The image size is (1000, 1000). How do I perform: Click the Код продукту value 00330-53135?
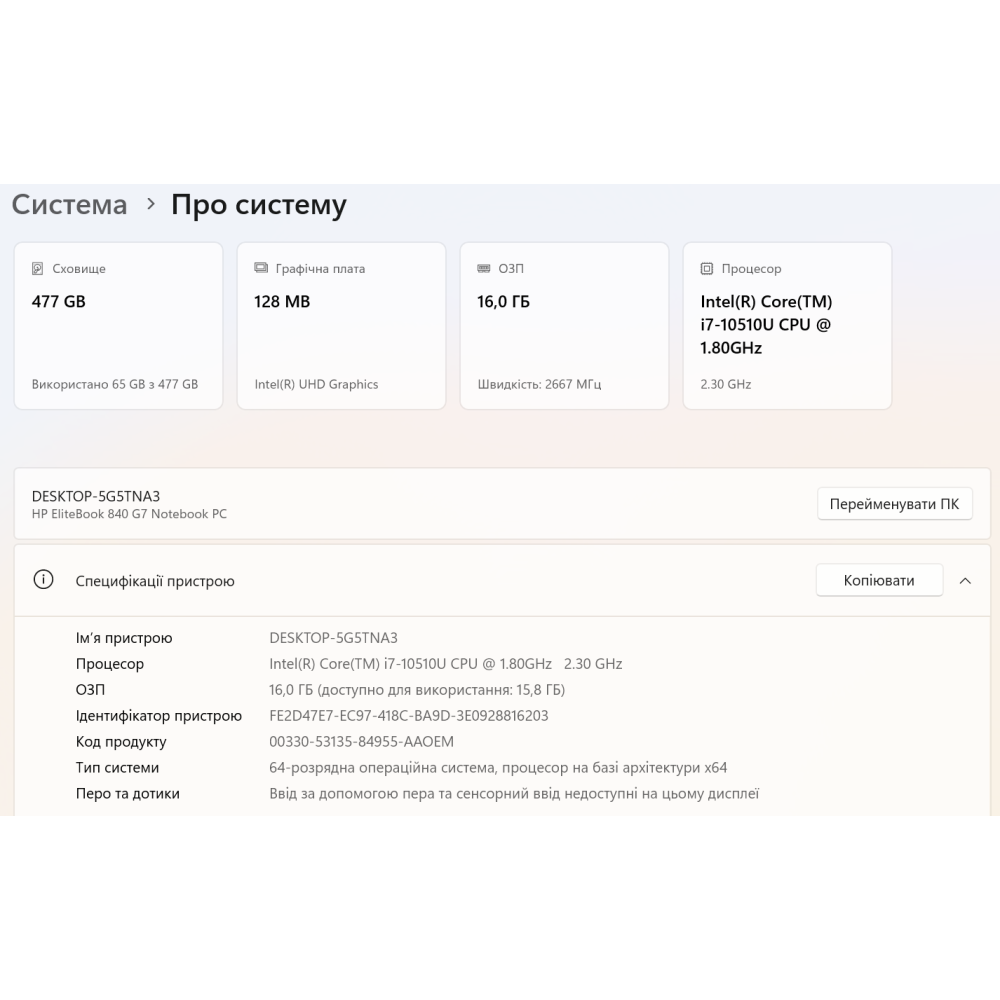pyautogui.click(x=361, y=742)
